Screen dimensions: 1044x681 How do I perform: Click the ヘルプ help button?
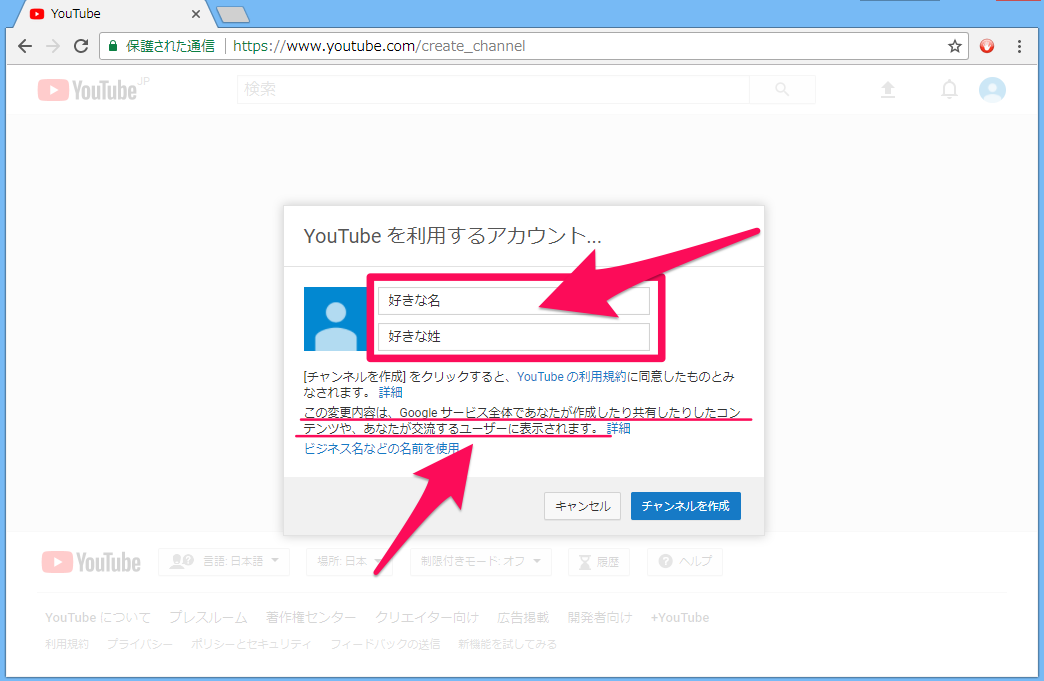684,562
